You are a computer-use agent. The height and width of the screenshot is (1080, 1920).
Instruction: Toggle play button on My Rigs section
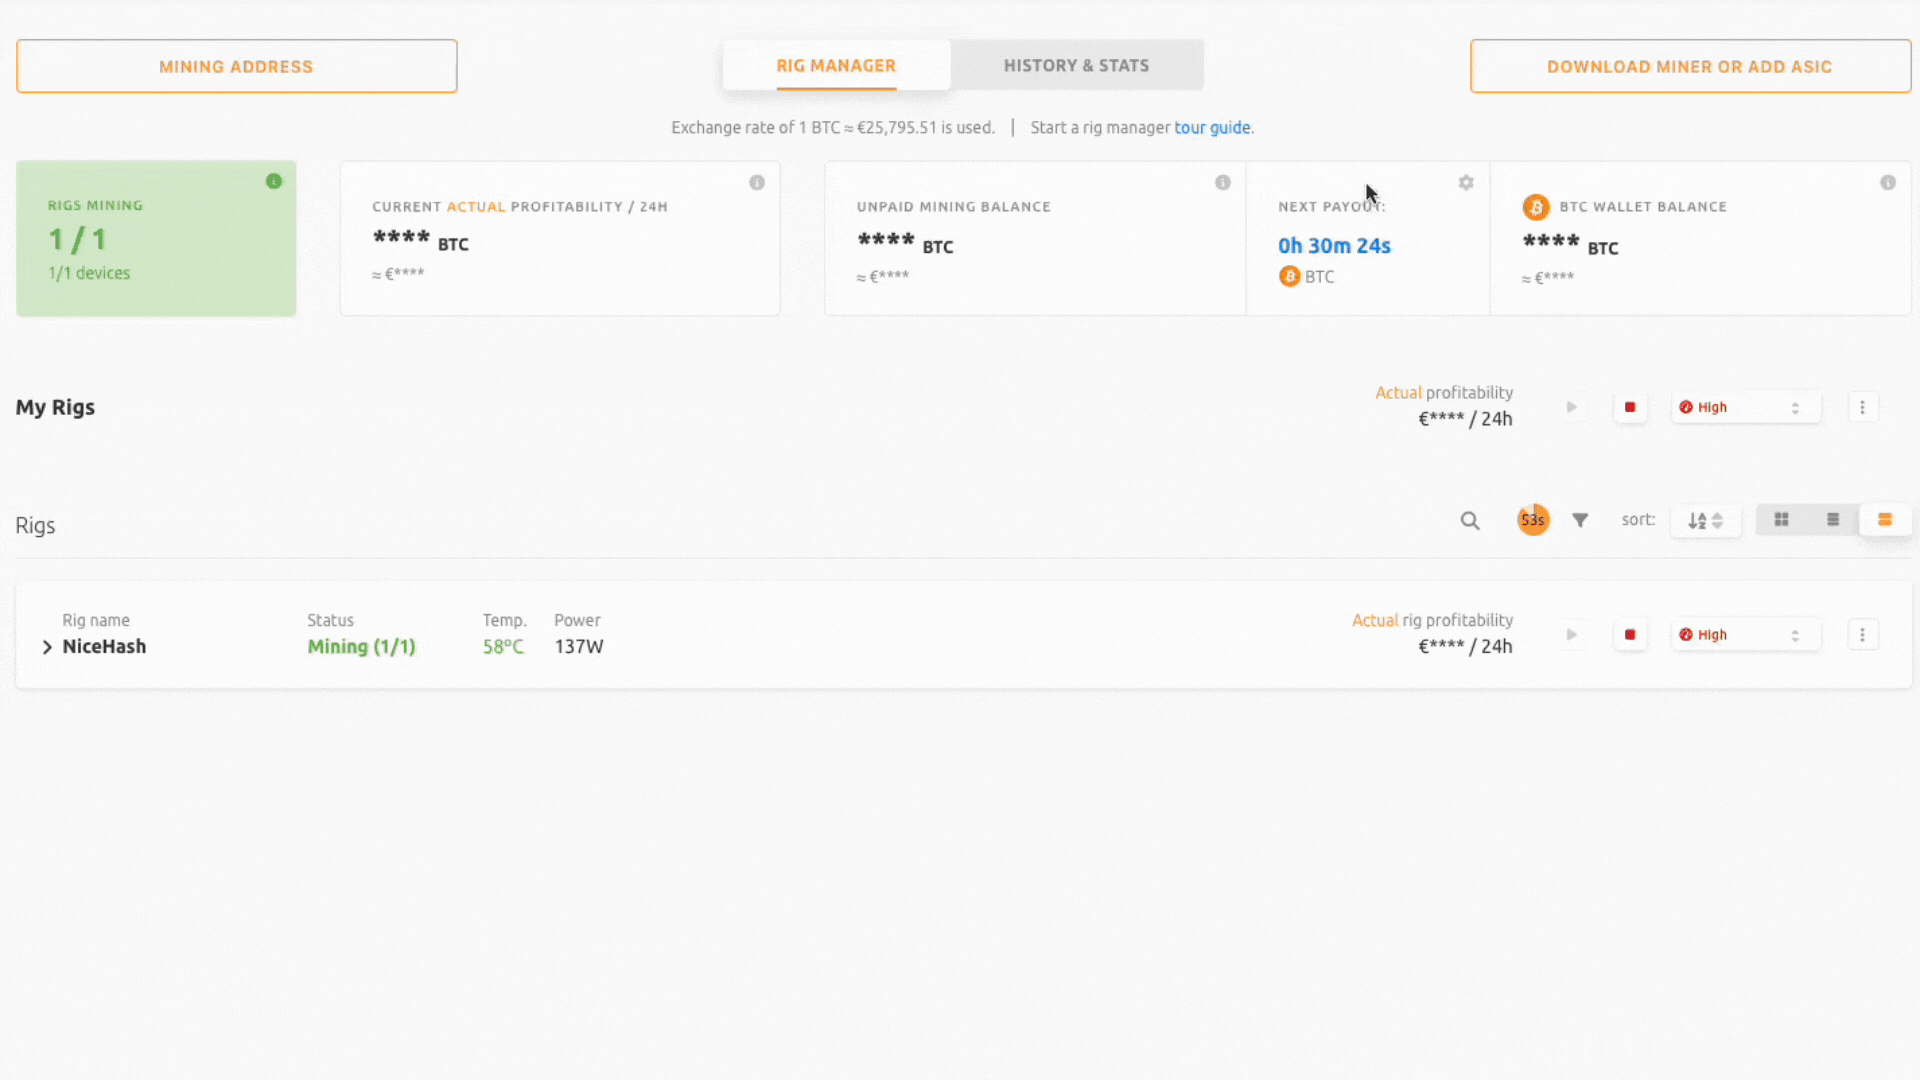click(x=1572, y=406)
